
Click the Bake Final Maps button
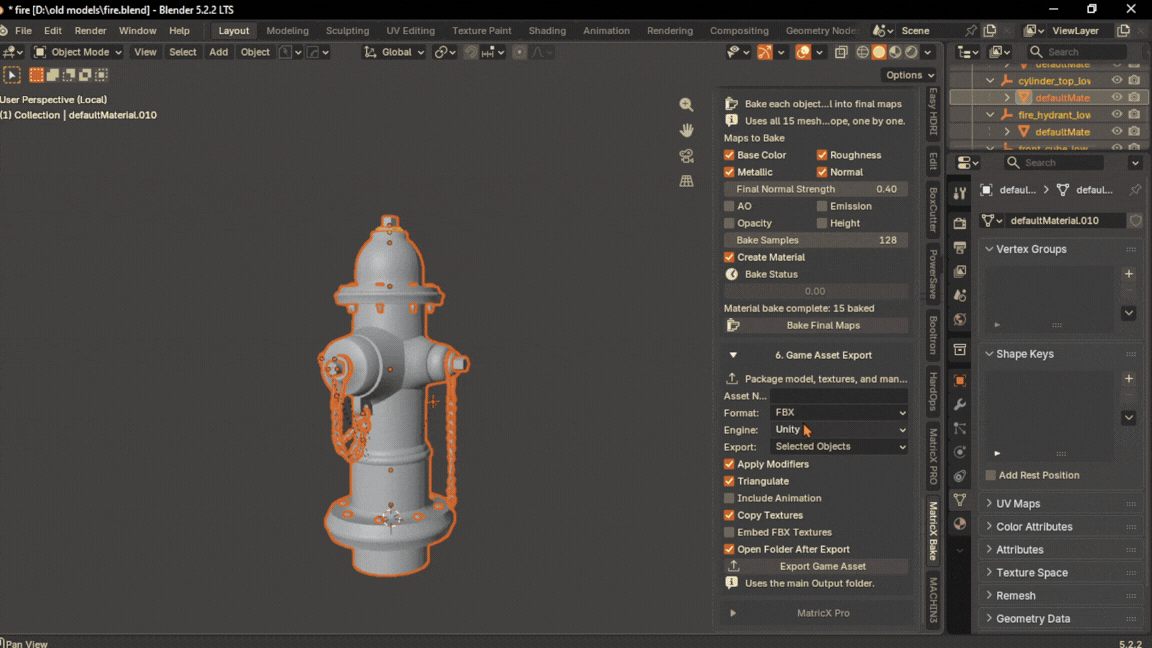click(816, 325)
